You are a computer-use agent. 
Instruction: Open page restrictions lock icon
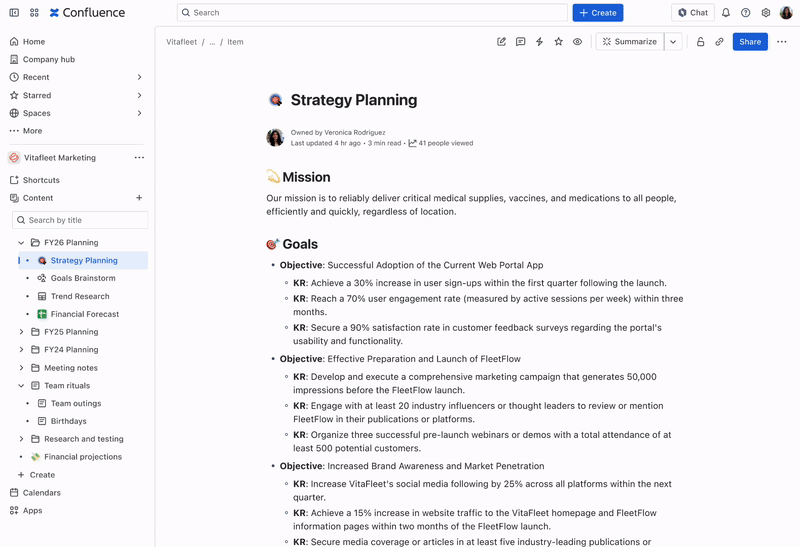point(701,42)
